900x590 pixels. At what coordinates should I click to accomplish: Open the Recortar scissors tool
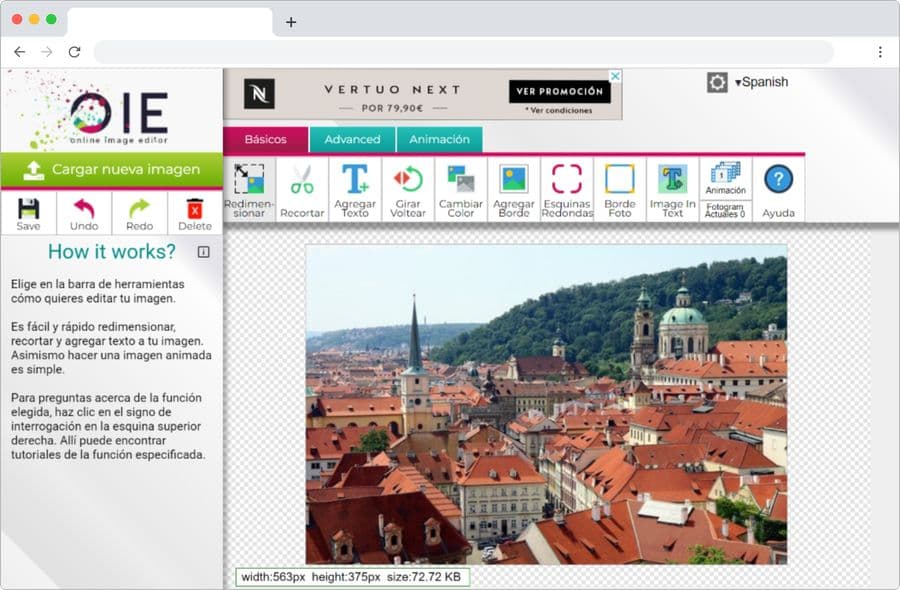click(302, 189)
